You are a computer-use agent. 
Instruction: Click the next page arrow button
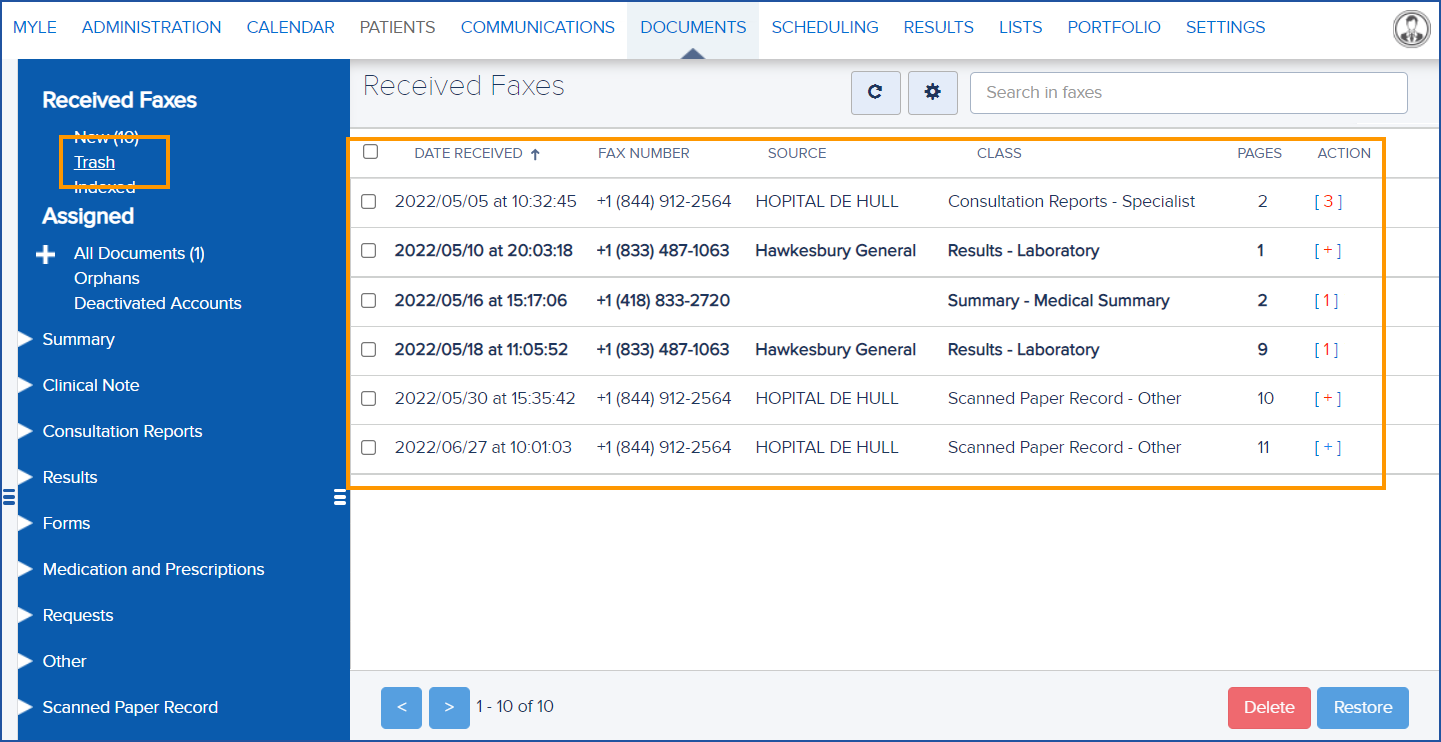click(449, 707)
